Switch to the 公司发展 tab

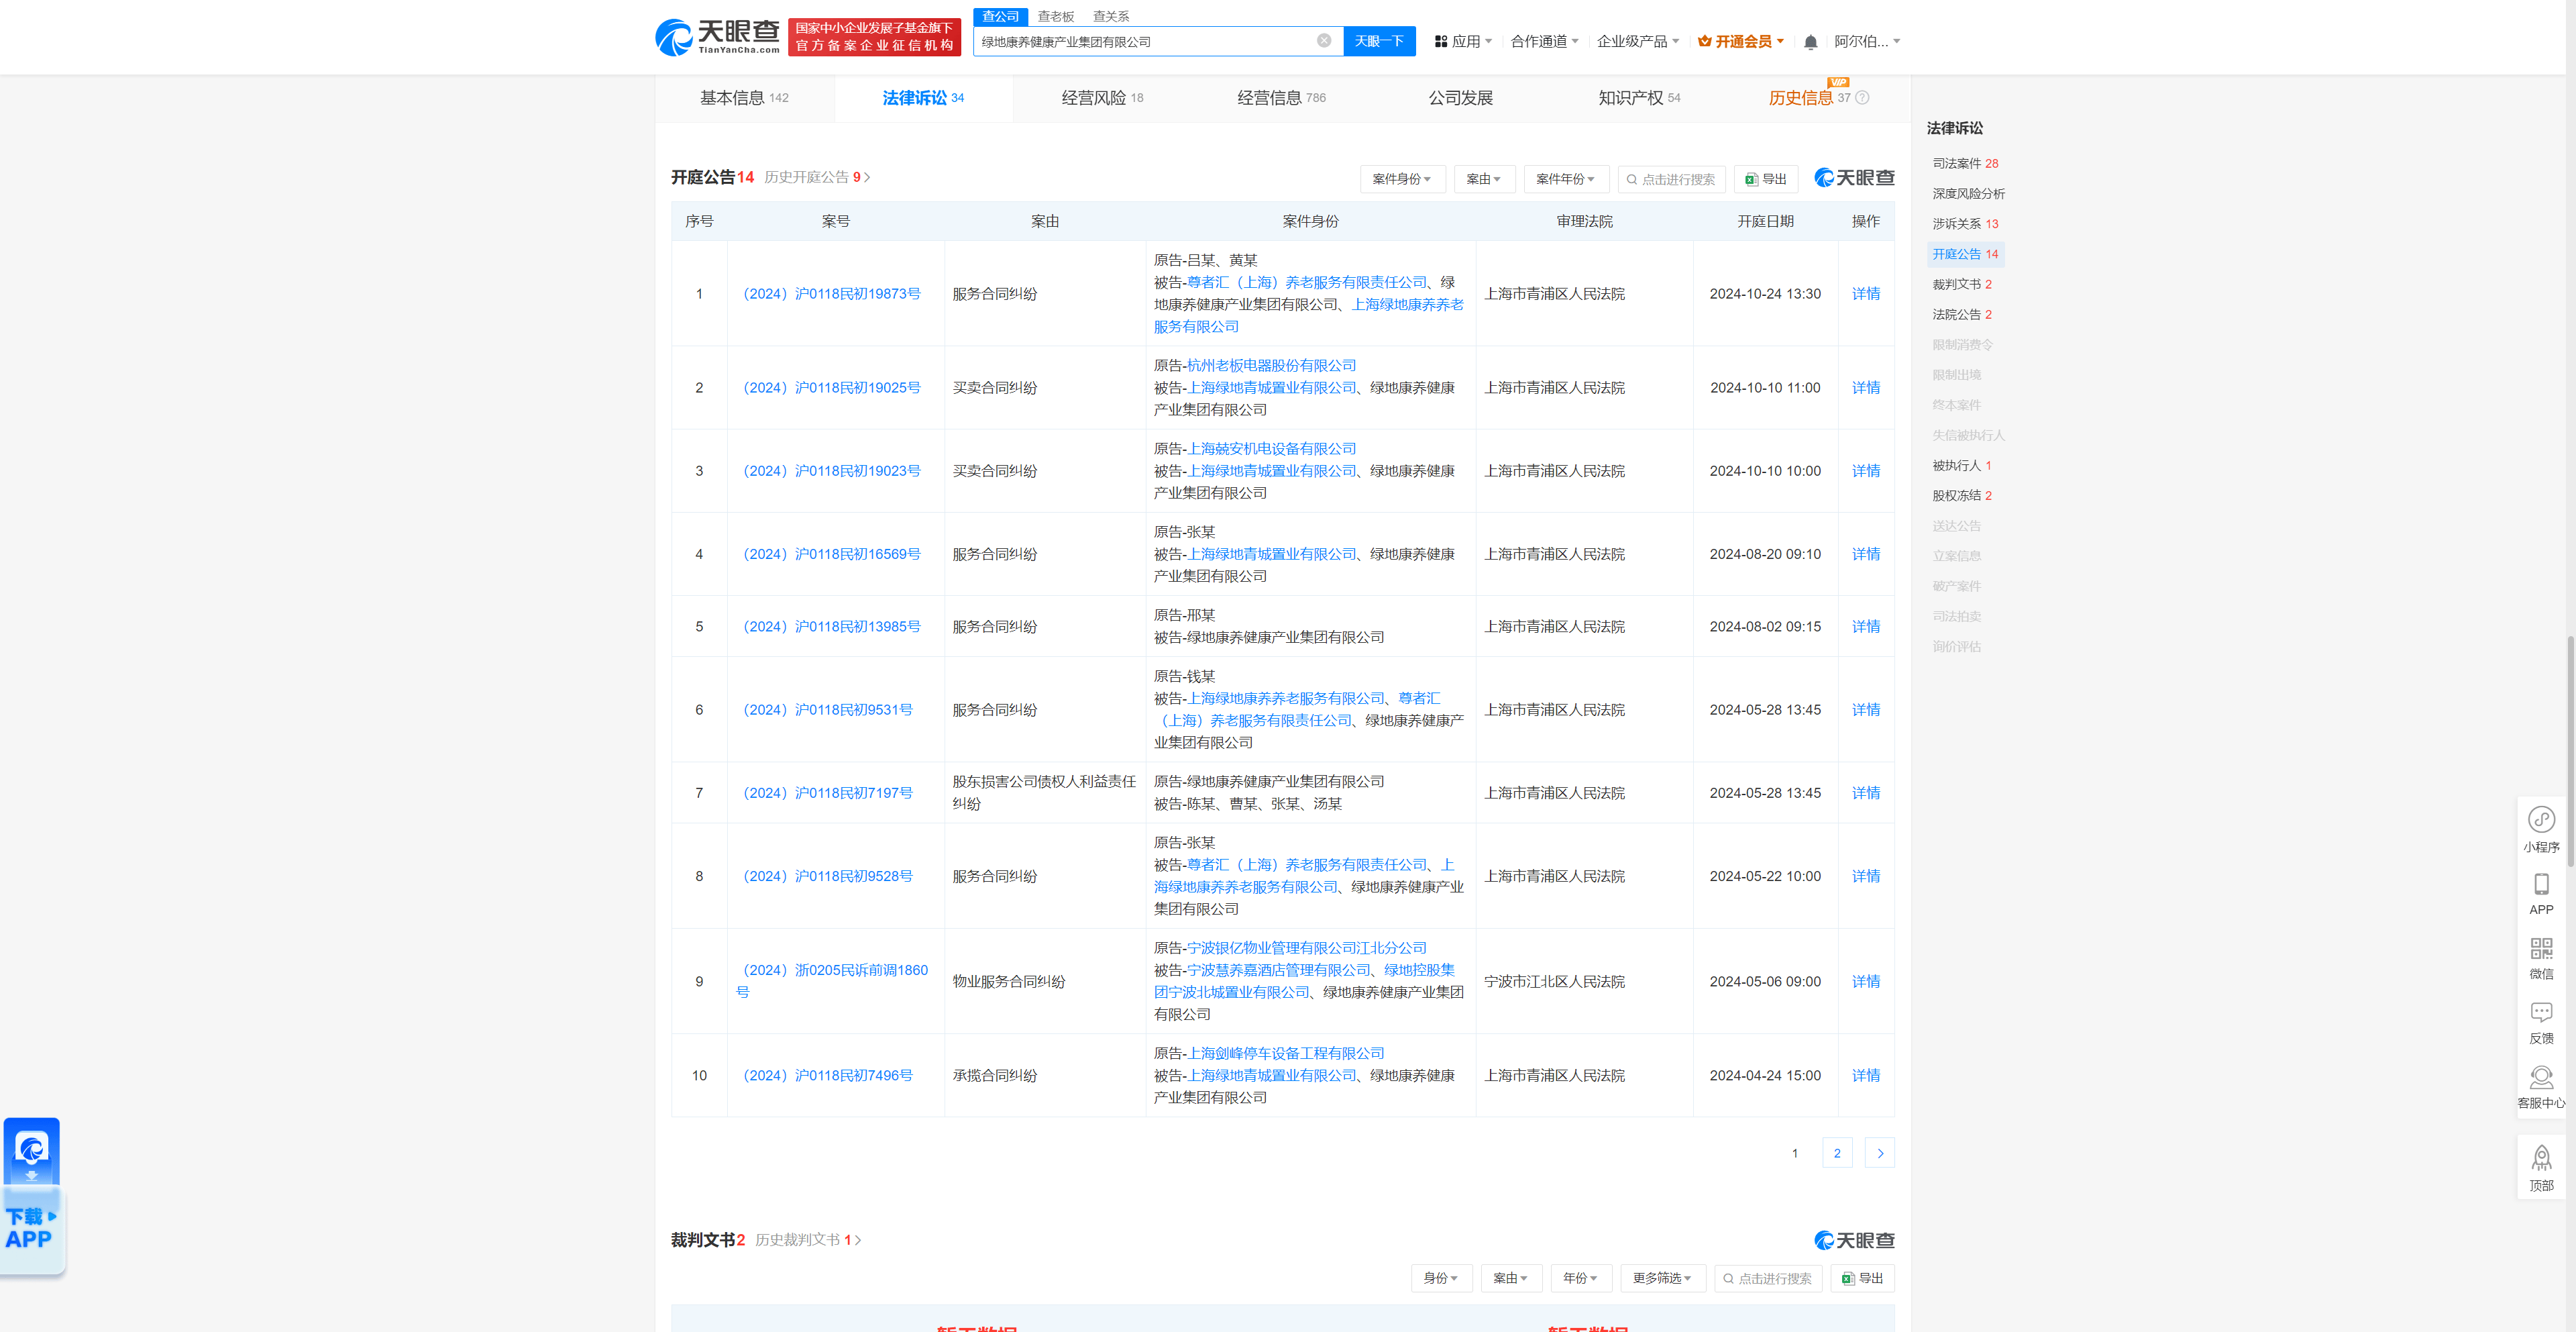(1460, 98)
